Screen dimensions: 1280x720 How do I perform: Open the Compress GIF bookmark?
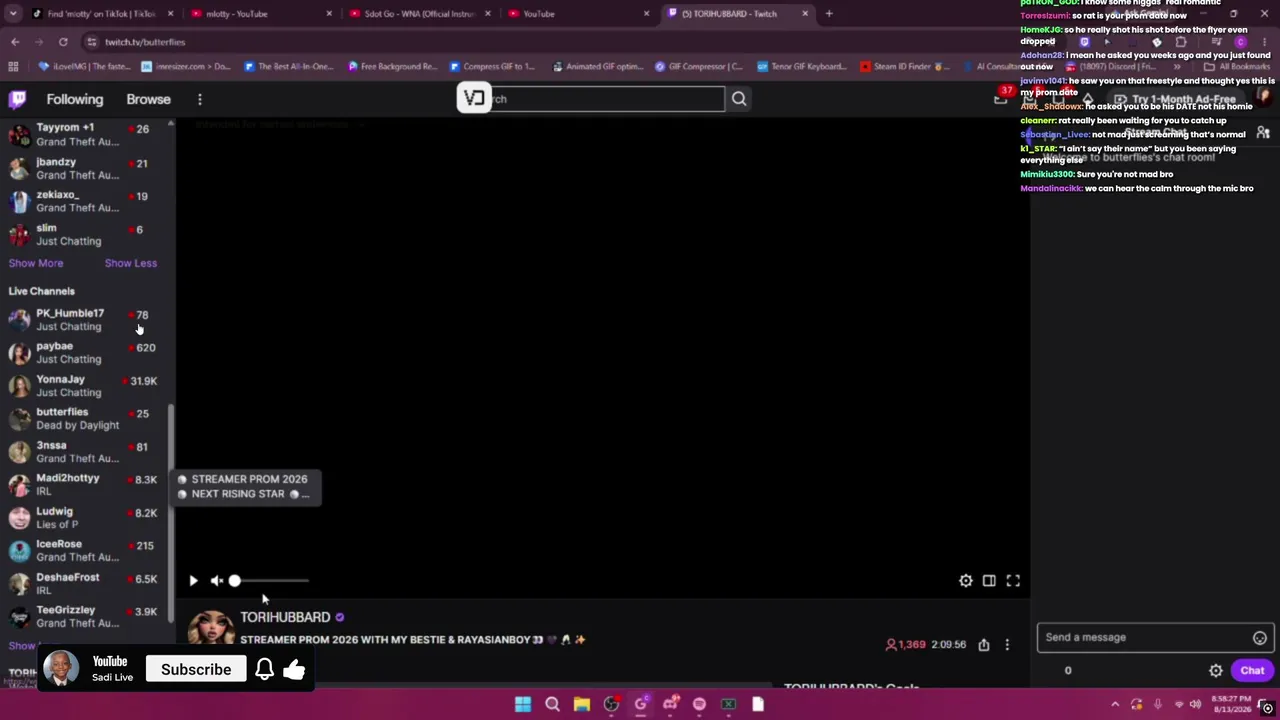[493, 67]
